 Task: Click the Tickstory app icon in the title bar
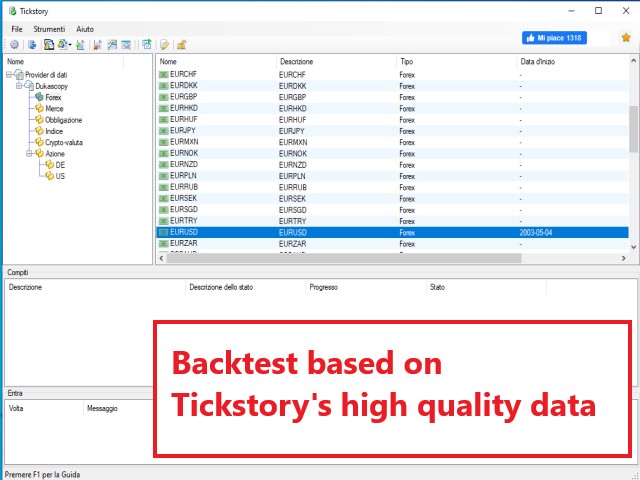click(13, 11)
